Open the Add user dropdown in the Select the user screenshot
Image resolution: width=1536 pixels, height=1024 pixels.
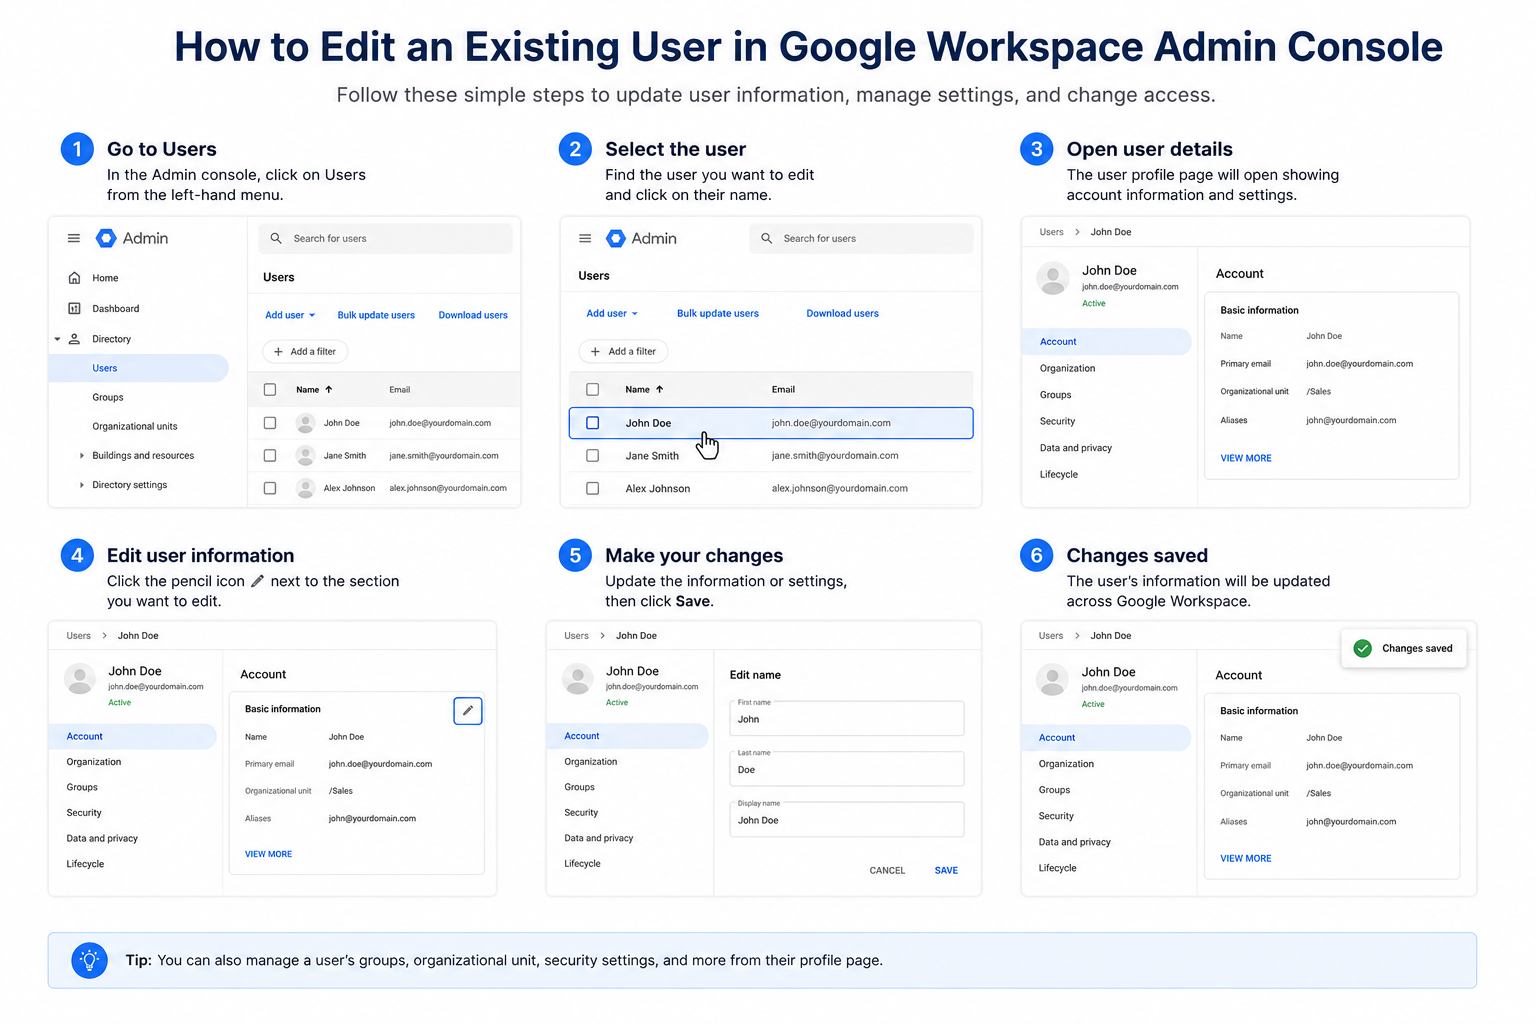pos(612,313)
